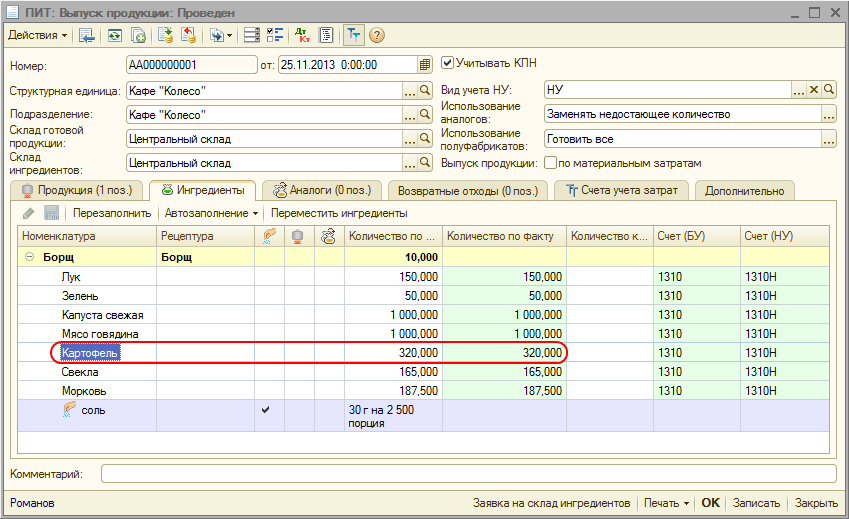This screenshot has height=519, width=849.
Task: Open the help question mark icon
Action: 377,36
